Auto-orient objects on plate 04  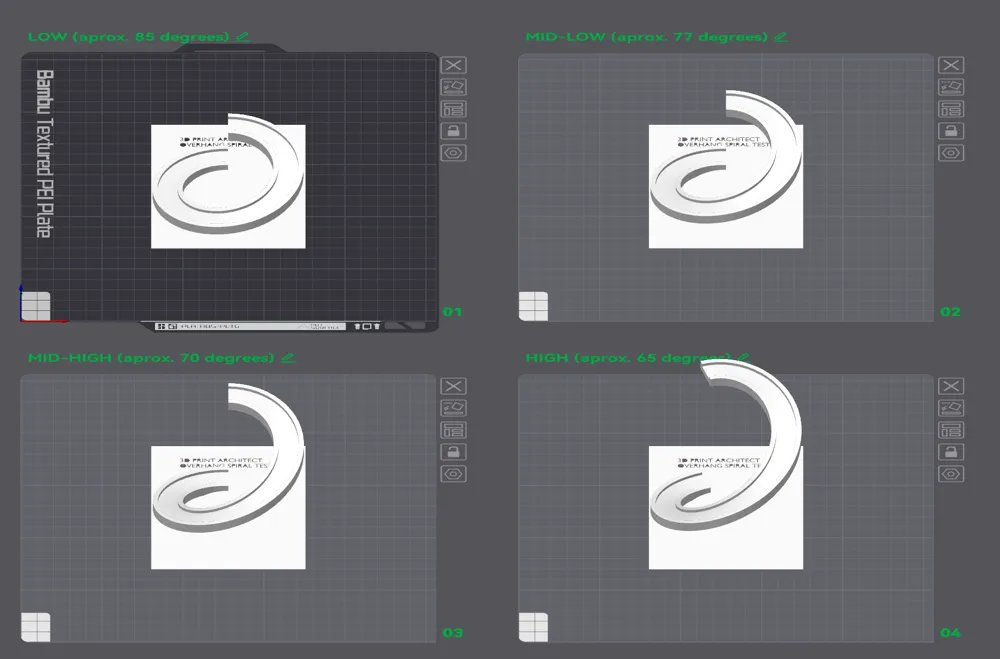(x=951, y=408)
